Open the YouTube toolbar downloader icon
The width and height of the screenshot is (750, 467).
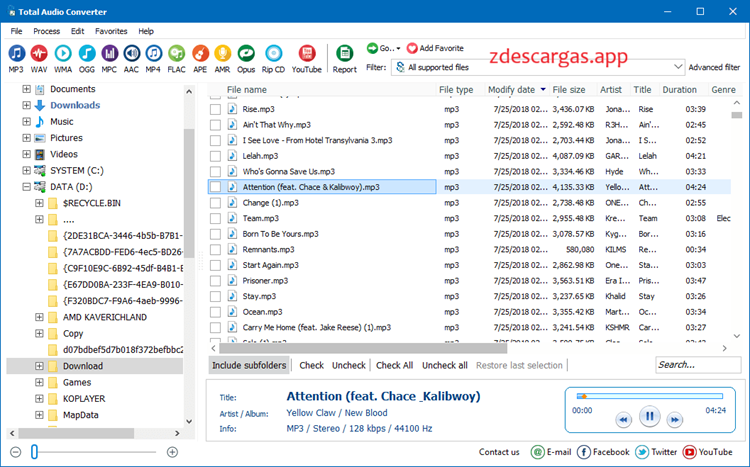[x=307, y=54]
